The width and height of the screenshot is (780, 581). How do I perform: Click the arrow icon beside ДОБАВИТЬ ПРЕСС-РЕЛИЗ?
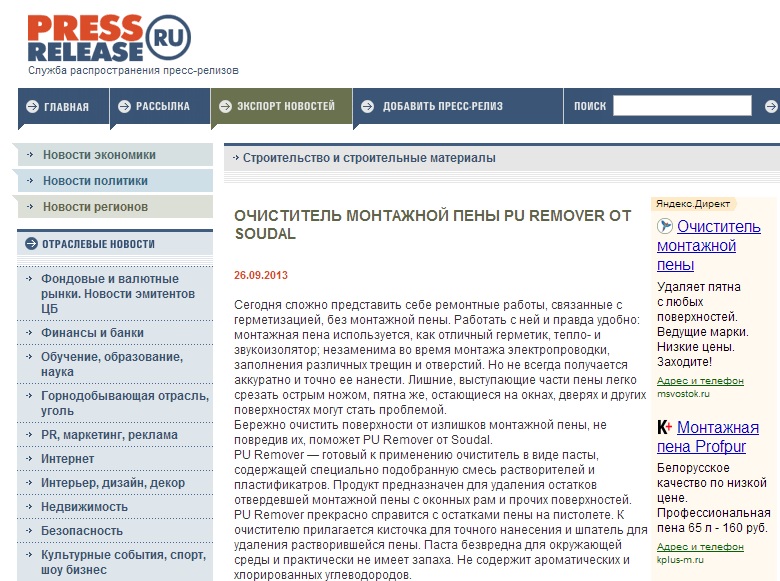[368, 106]
